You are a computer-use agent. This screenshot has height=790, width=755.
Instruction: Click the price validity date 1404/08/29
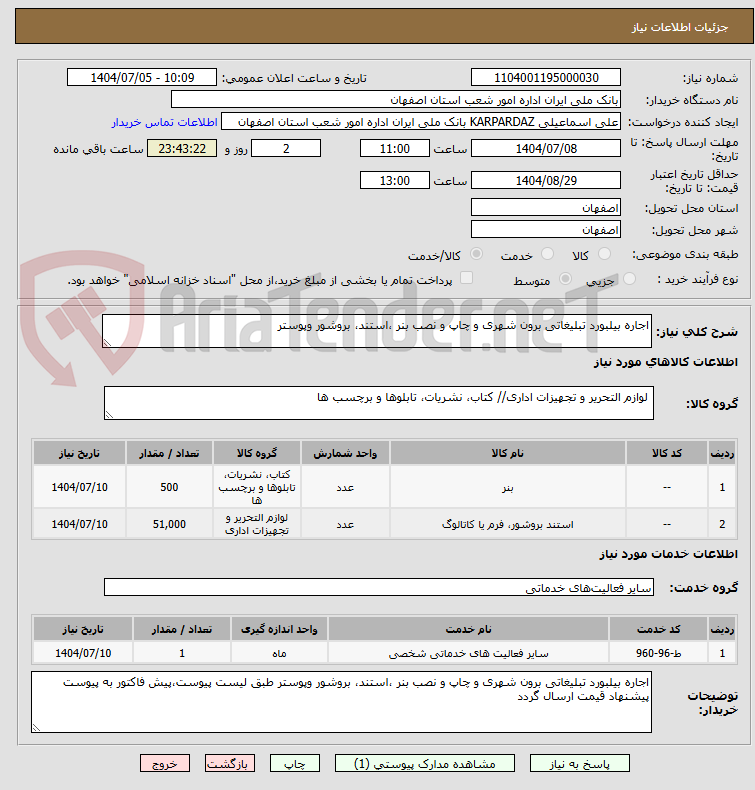click(x=546, y=180)
